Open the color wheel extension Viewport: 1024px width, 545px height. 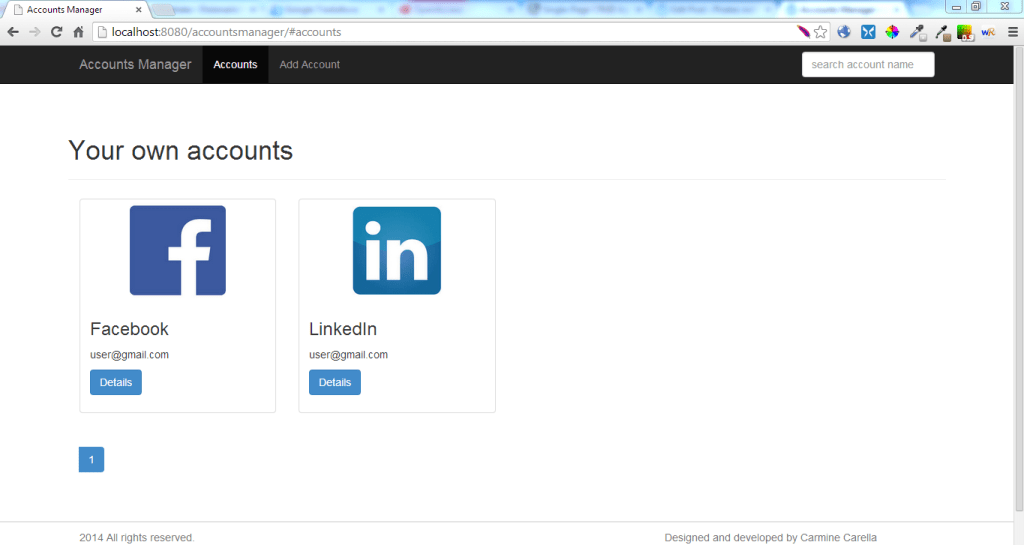(892, 32)
